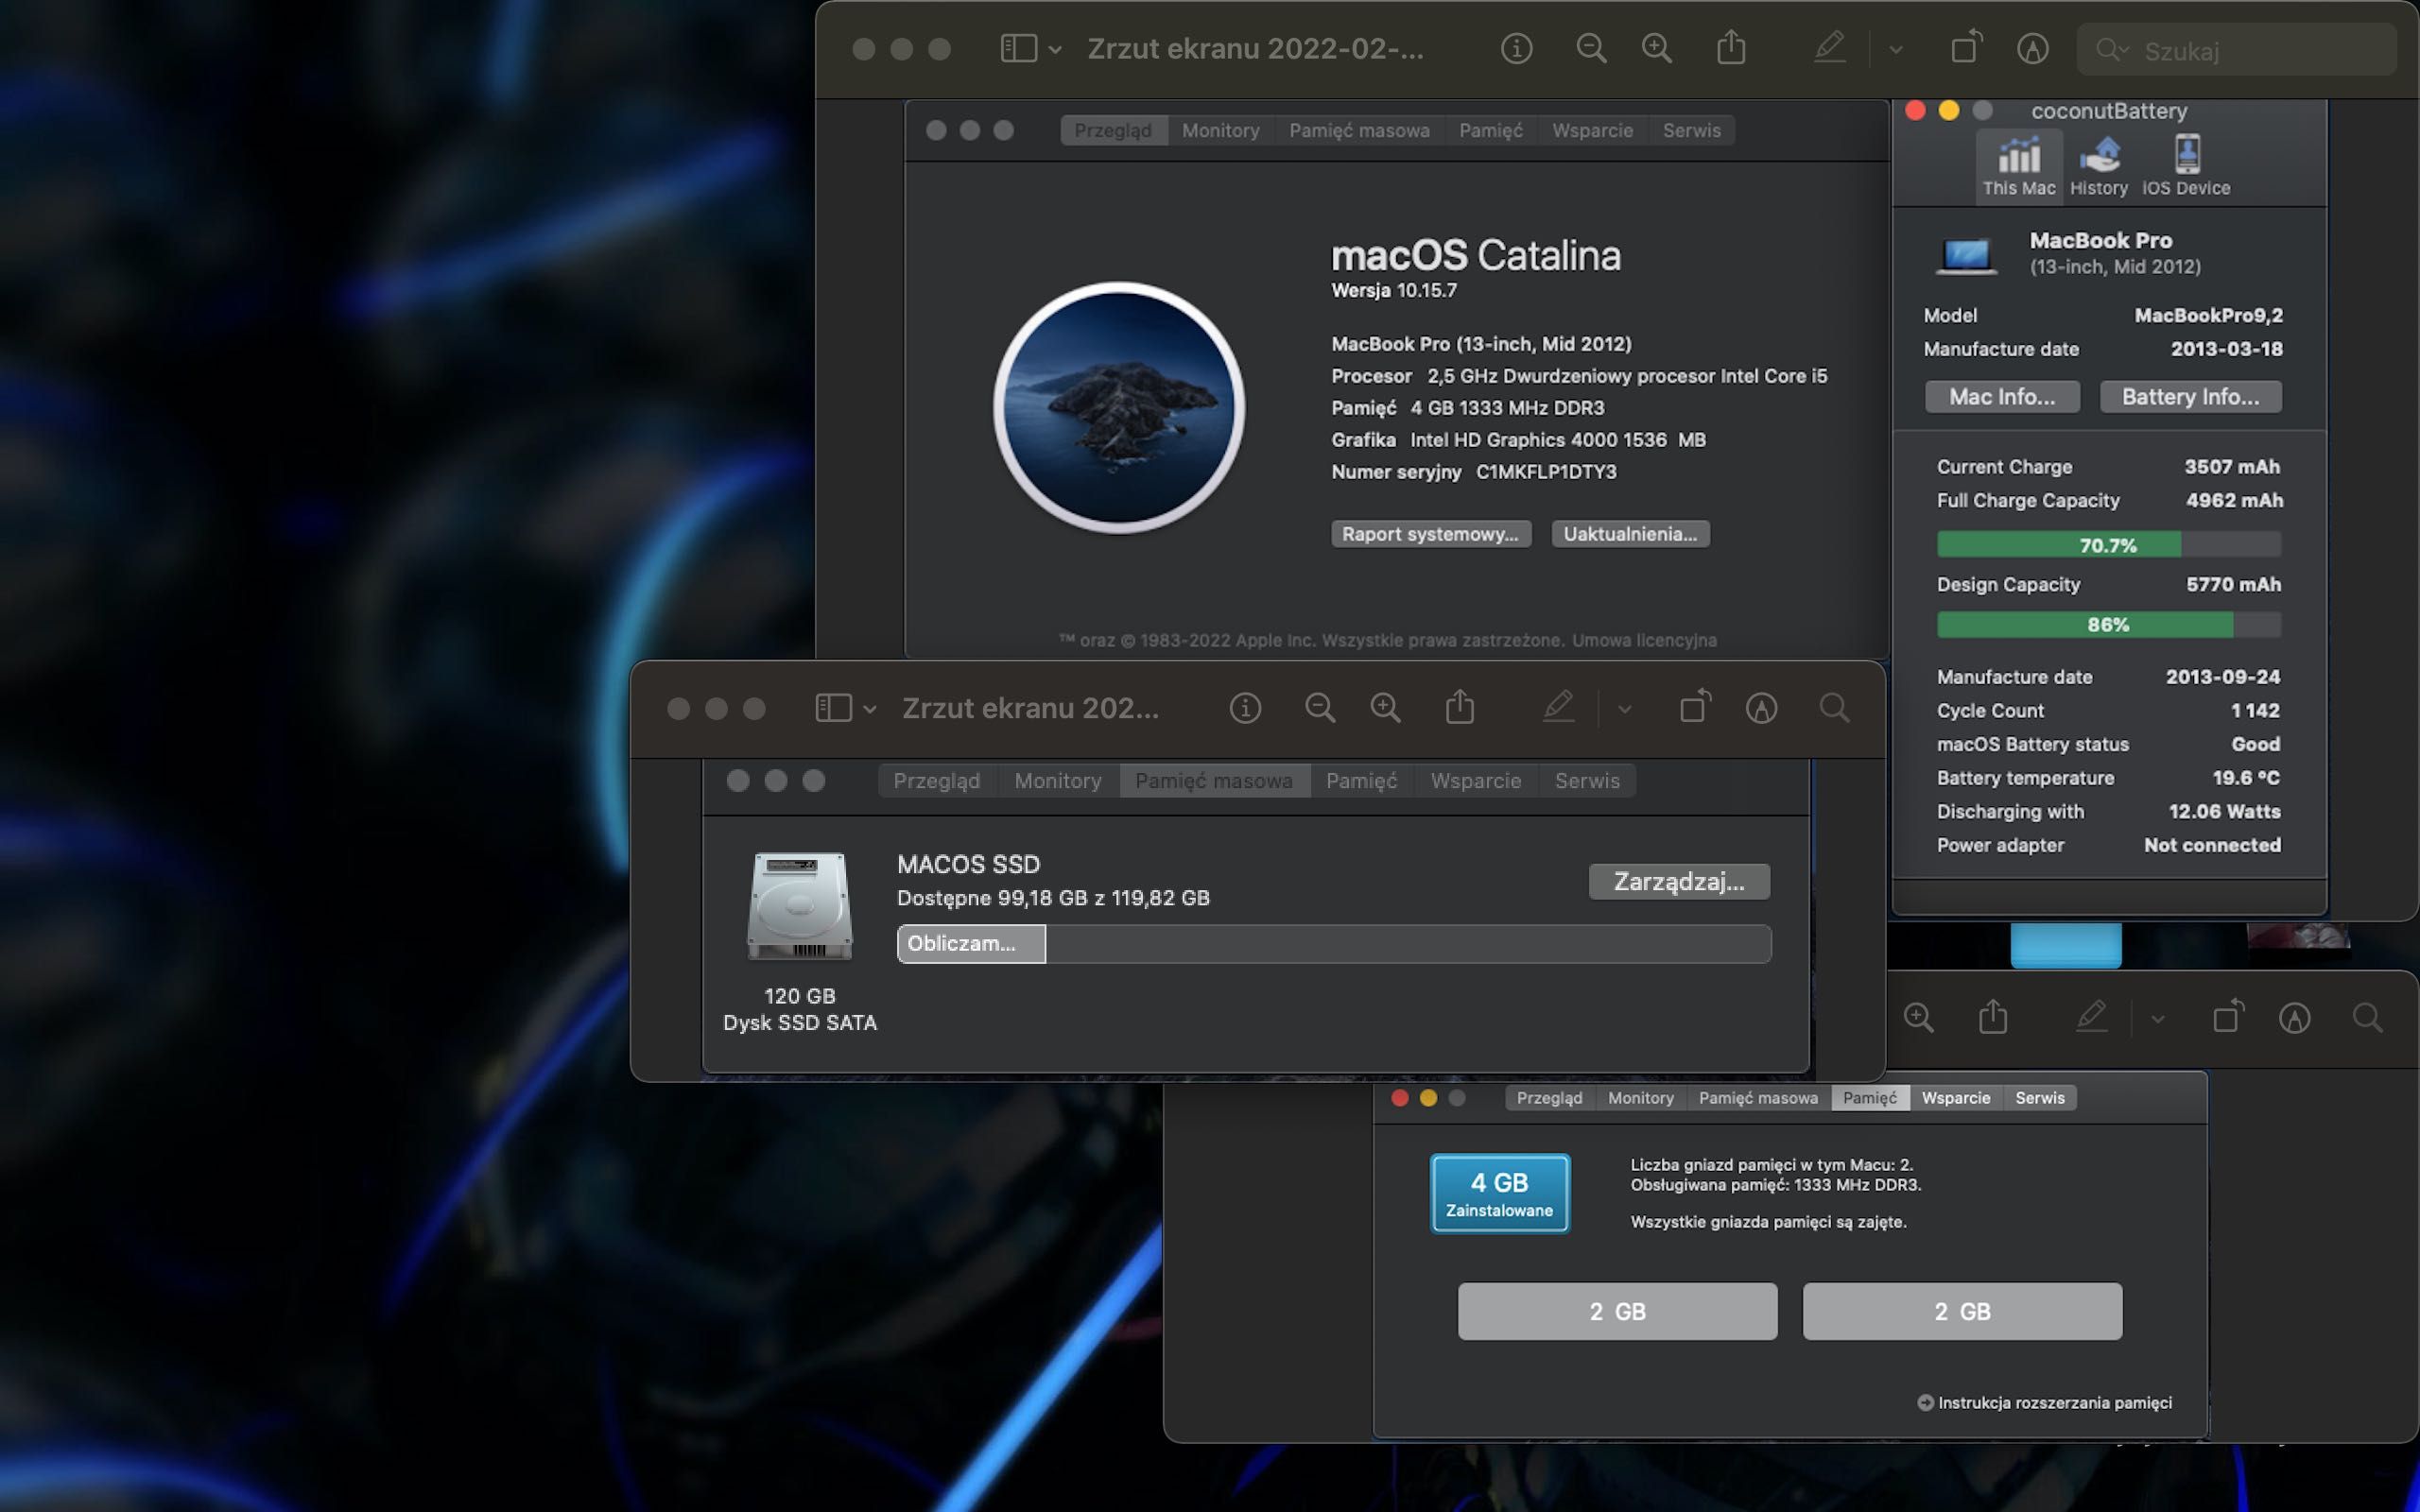Open share menu in top Preview window
This screenshot has width=2420, height=1512.
[1731, 47]
